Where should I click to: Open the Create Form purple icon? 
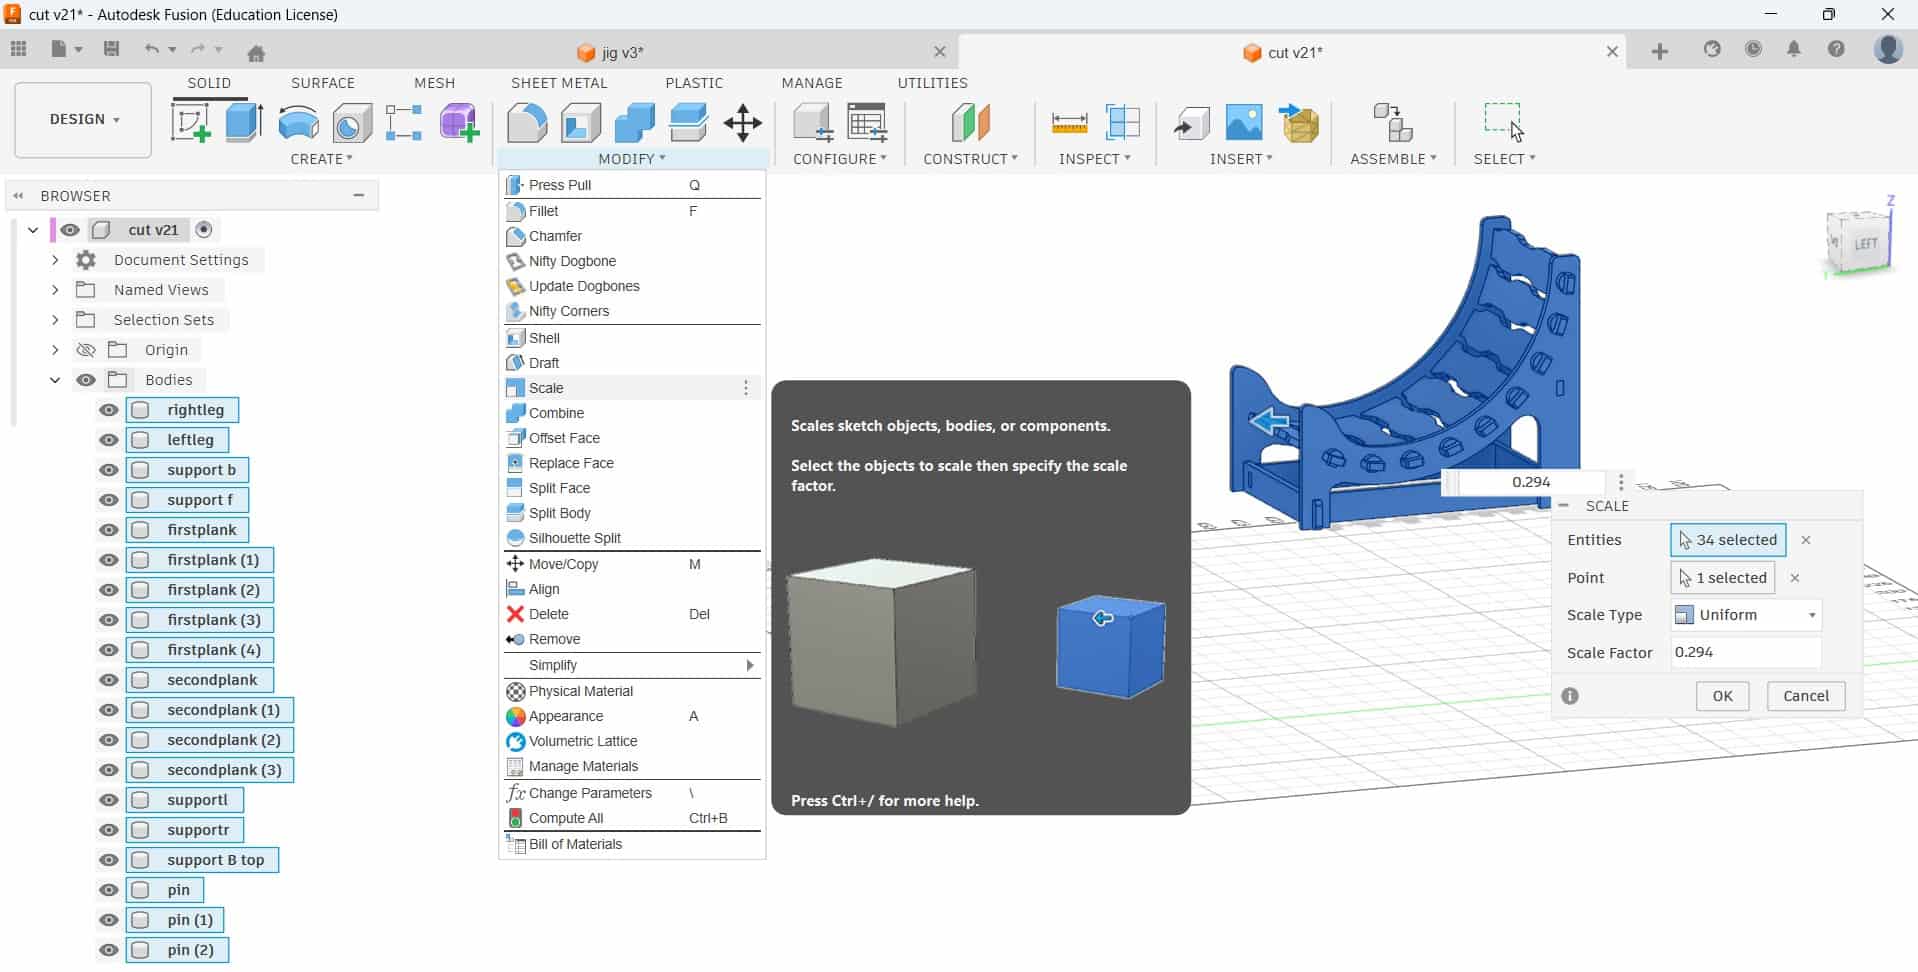(459, 123)
